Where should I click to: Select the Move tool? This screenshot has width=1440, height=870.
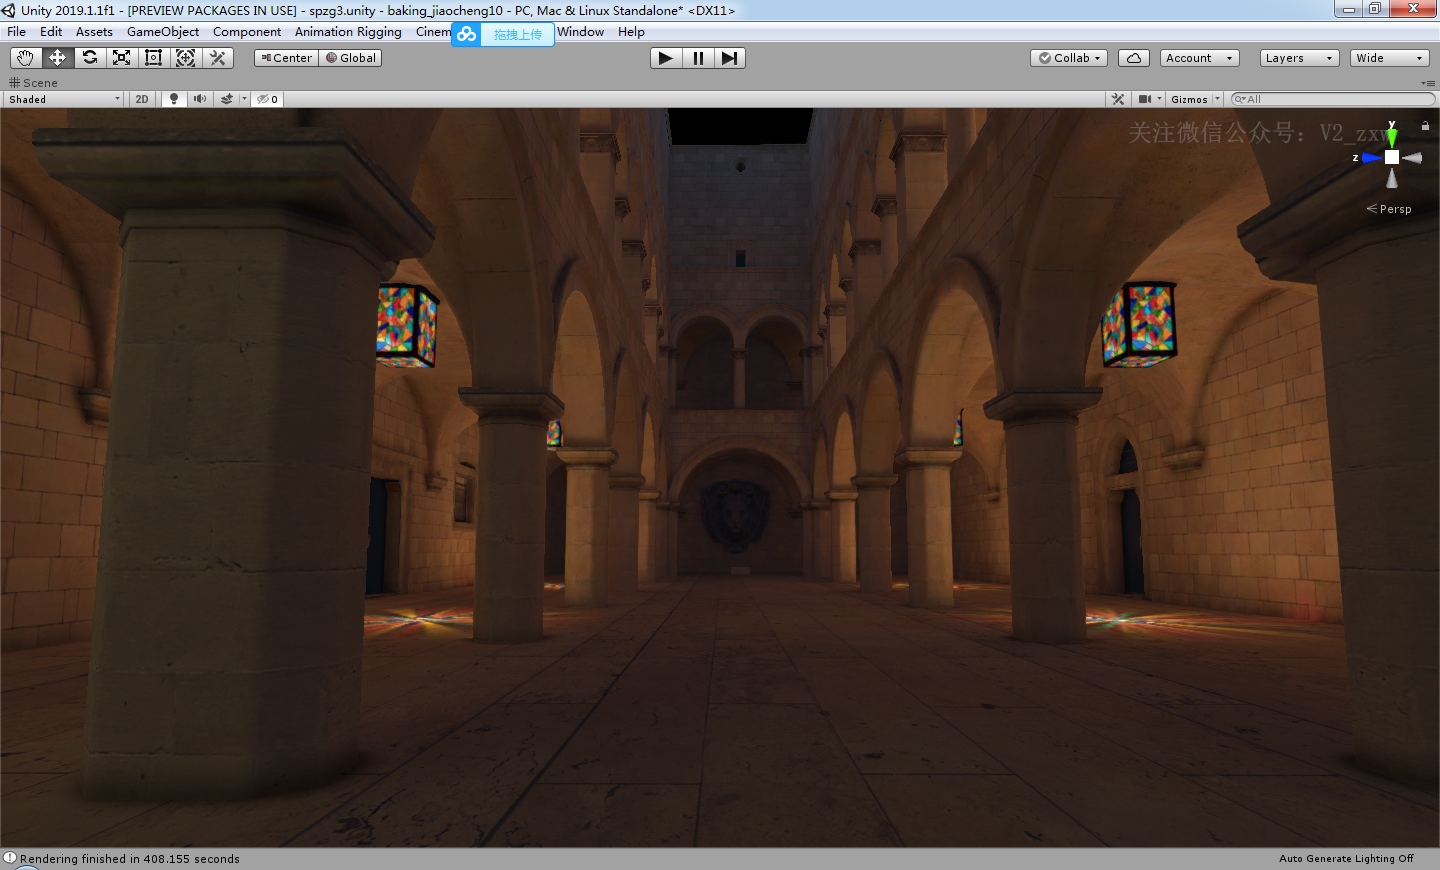(x=57, y=58)
